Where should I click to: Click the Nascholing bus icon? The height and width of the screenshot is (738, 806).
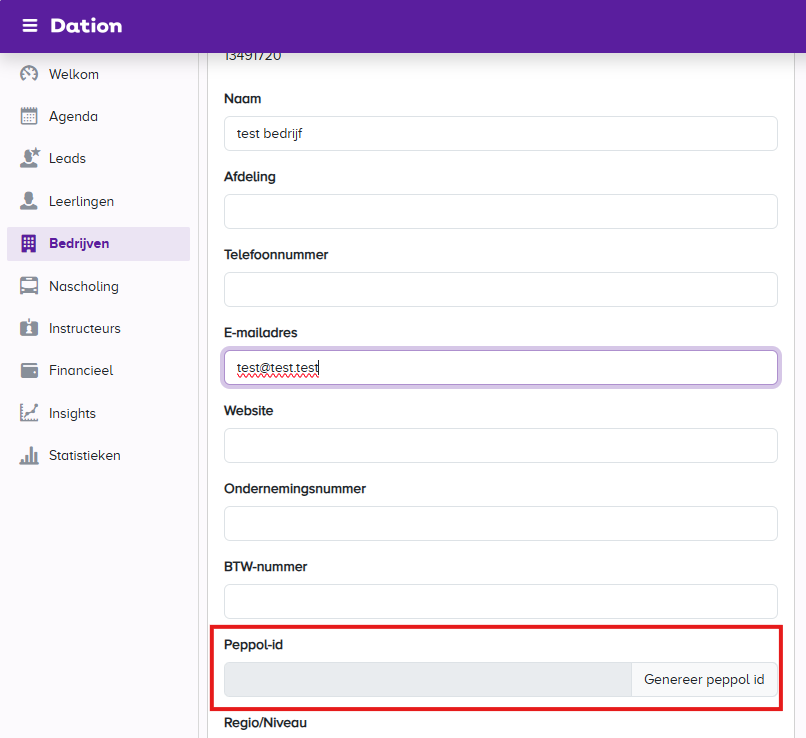pyautogui.click(x=29, y=286)
